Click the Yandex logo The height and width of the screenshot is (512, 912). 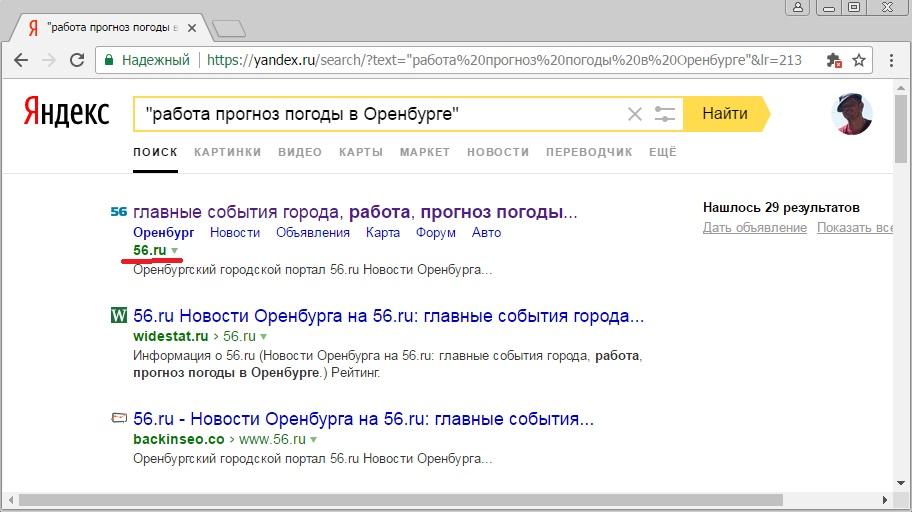66,112
